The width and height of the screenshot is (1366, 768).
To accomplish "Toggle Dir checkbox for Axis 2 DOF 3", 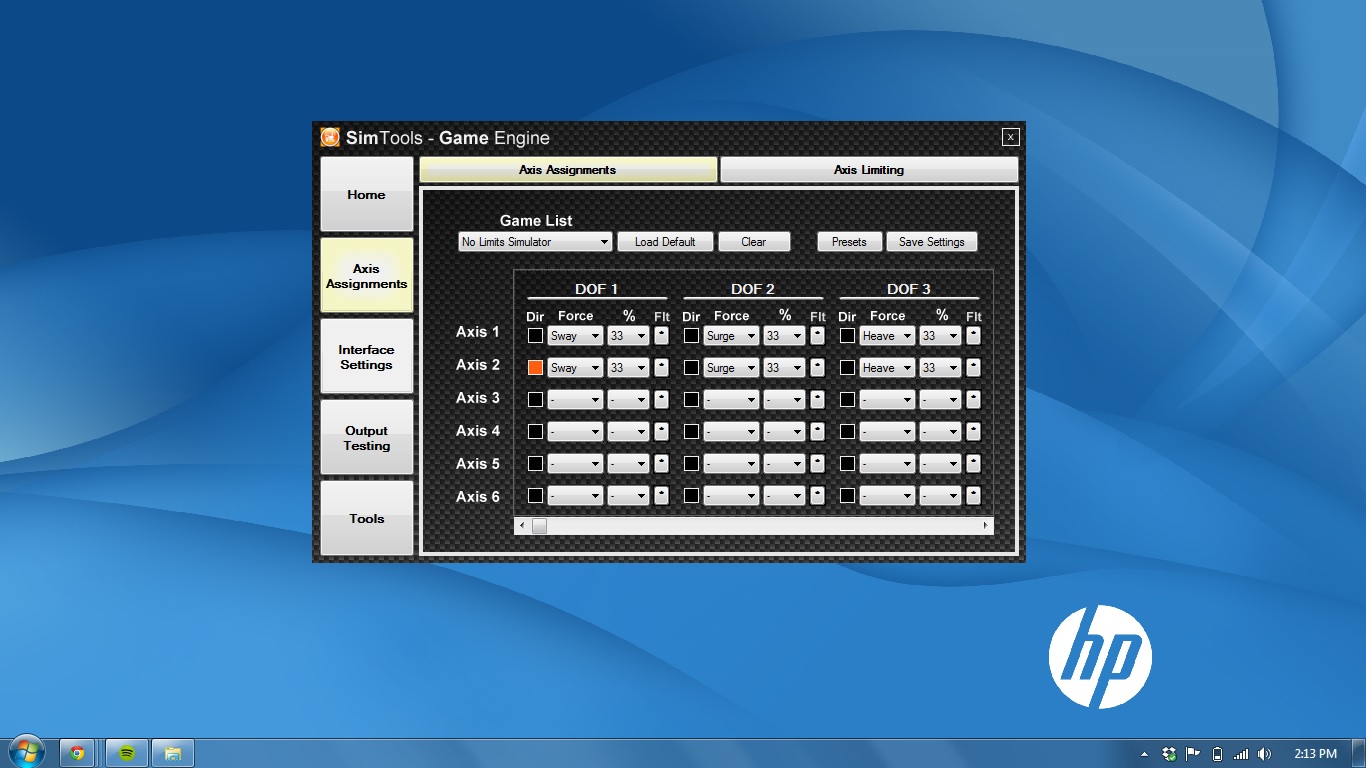I will click(847, 368).
